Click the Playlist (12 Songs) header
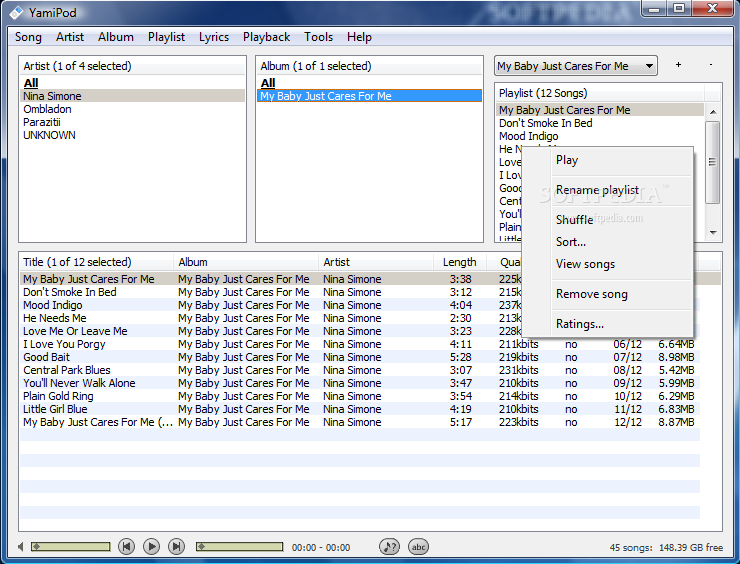 (x=600, y=93)
